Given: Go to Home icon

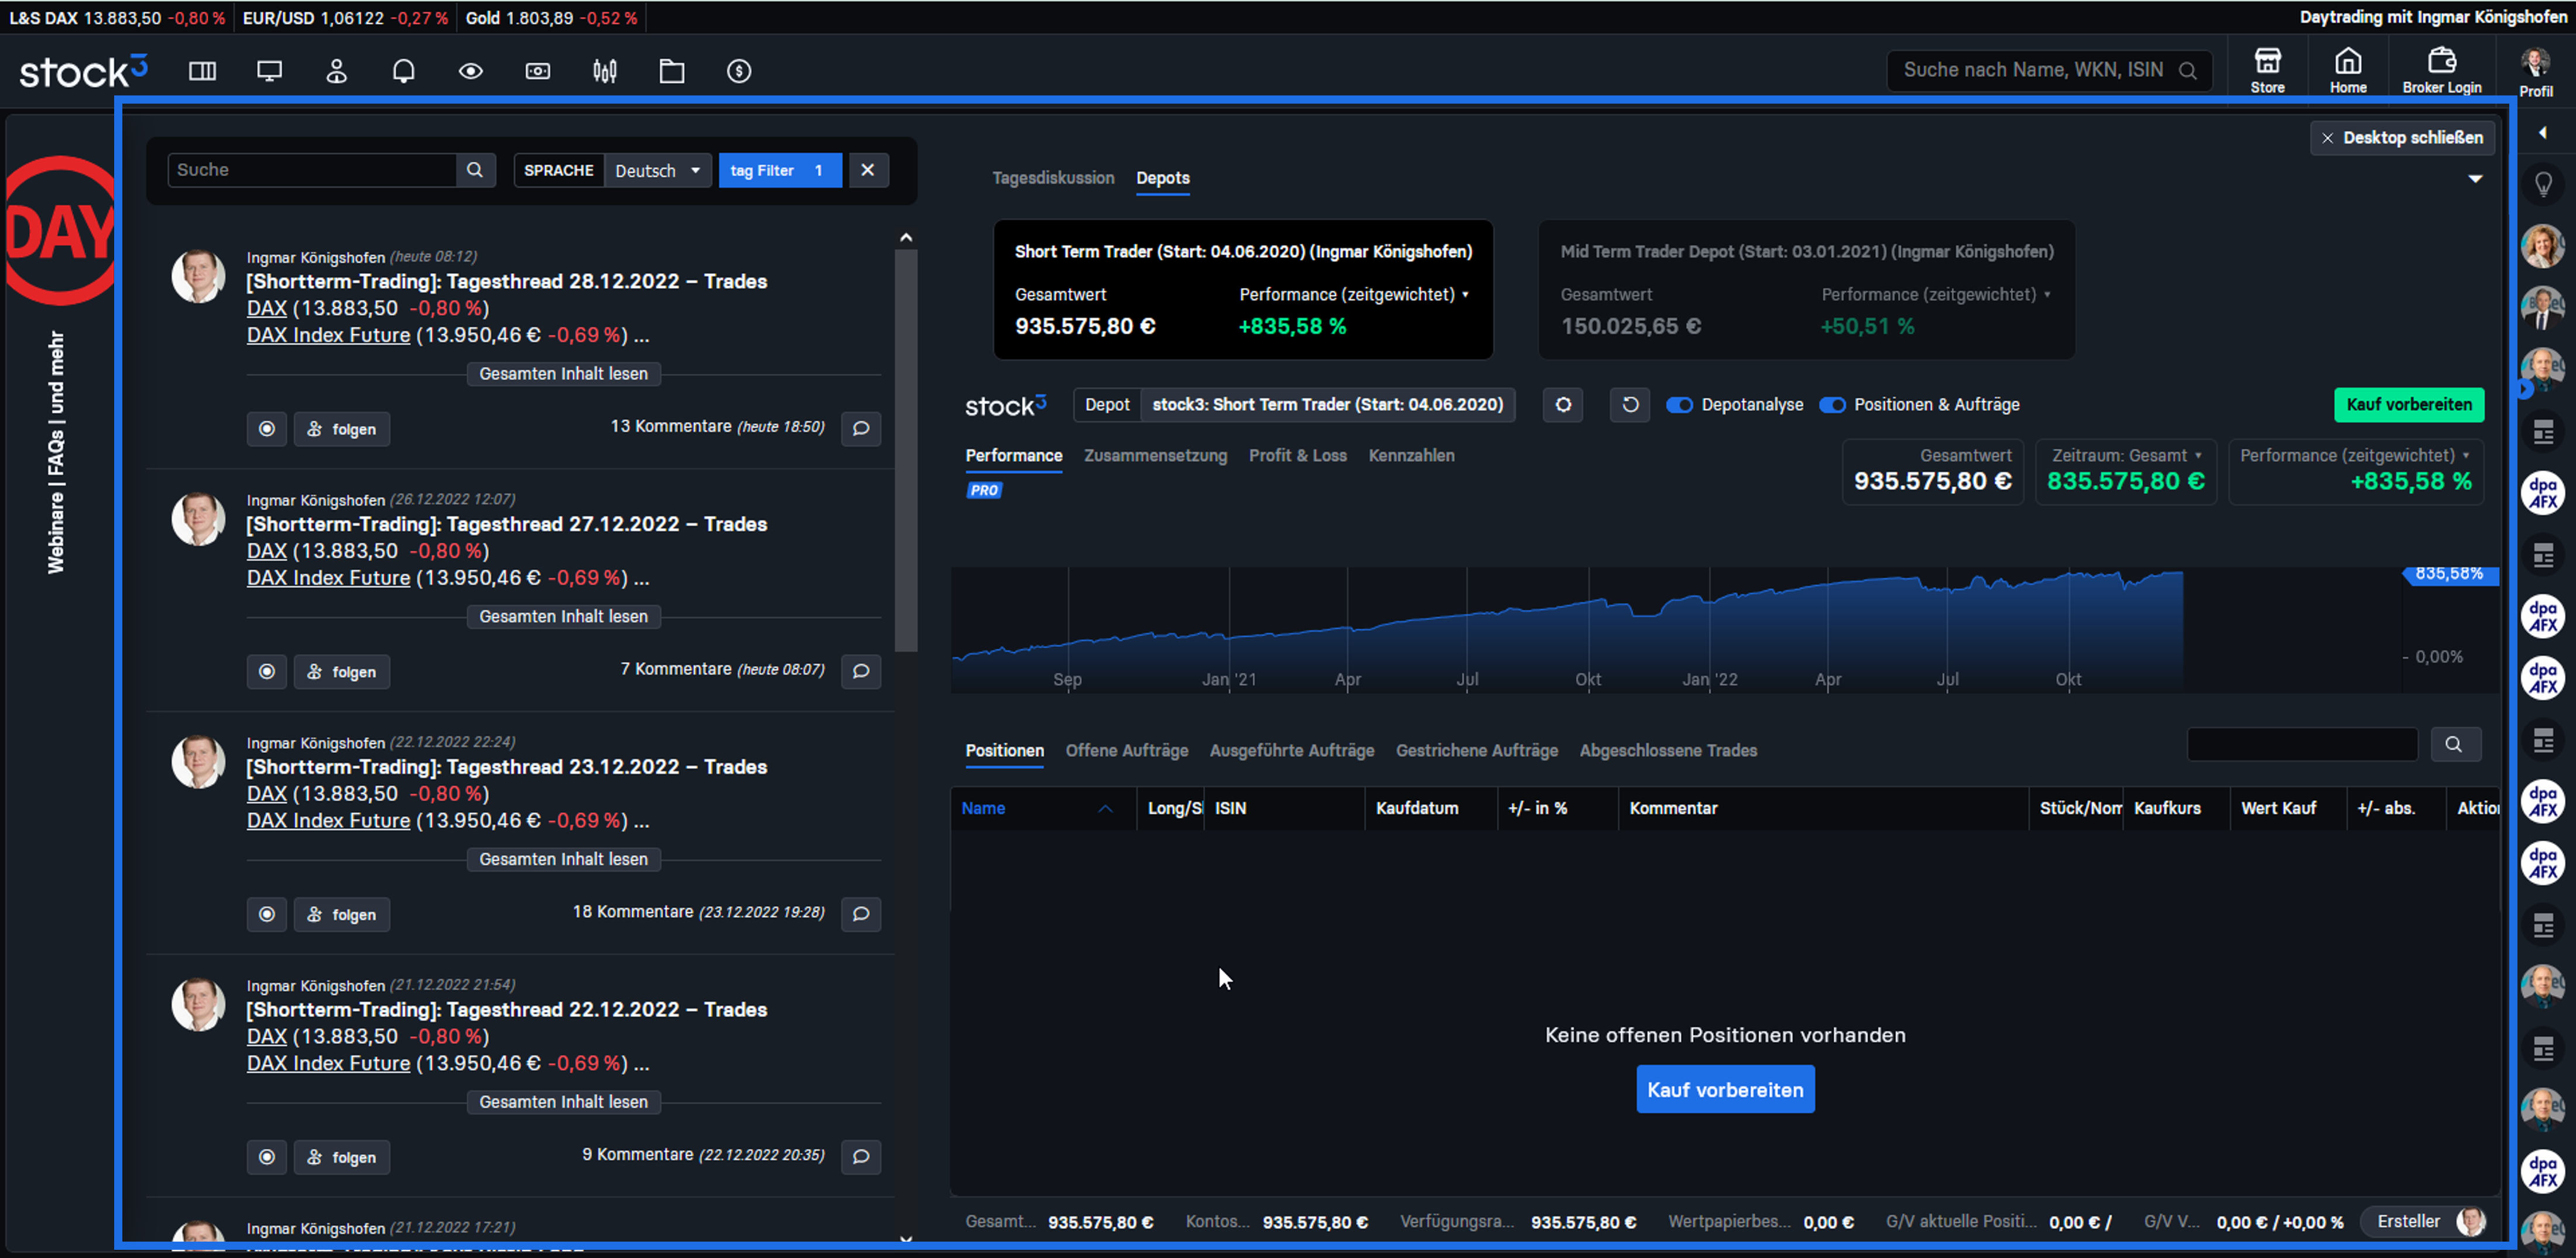Looking at the screenshot, I should click(2348, 70).
